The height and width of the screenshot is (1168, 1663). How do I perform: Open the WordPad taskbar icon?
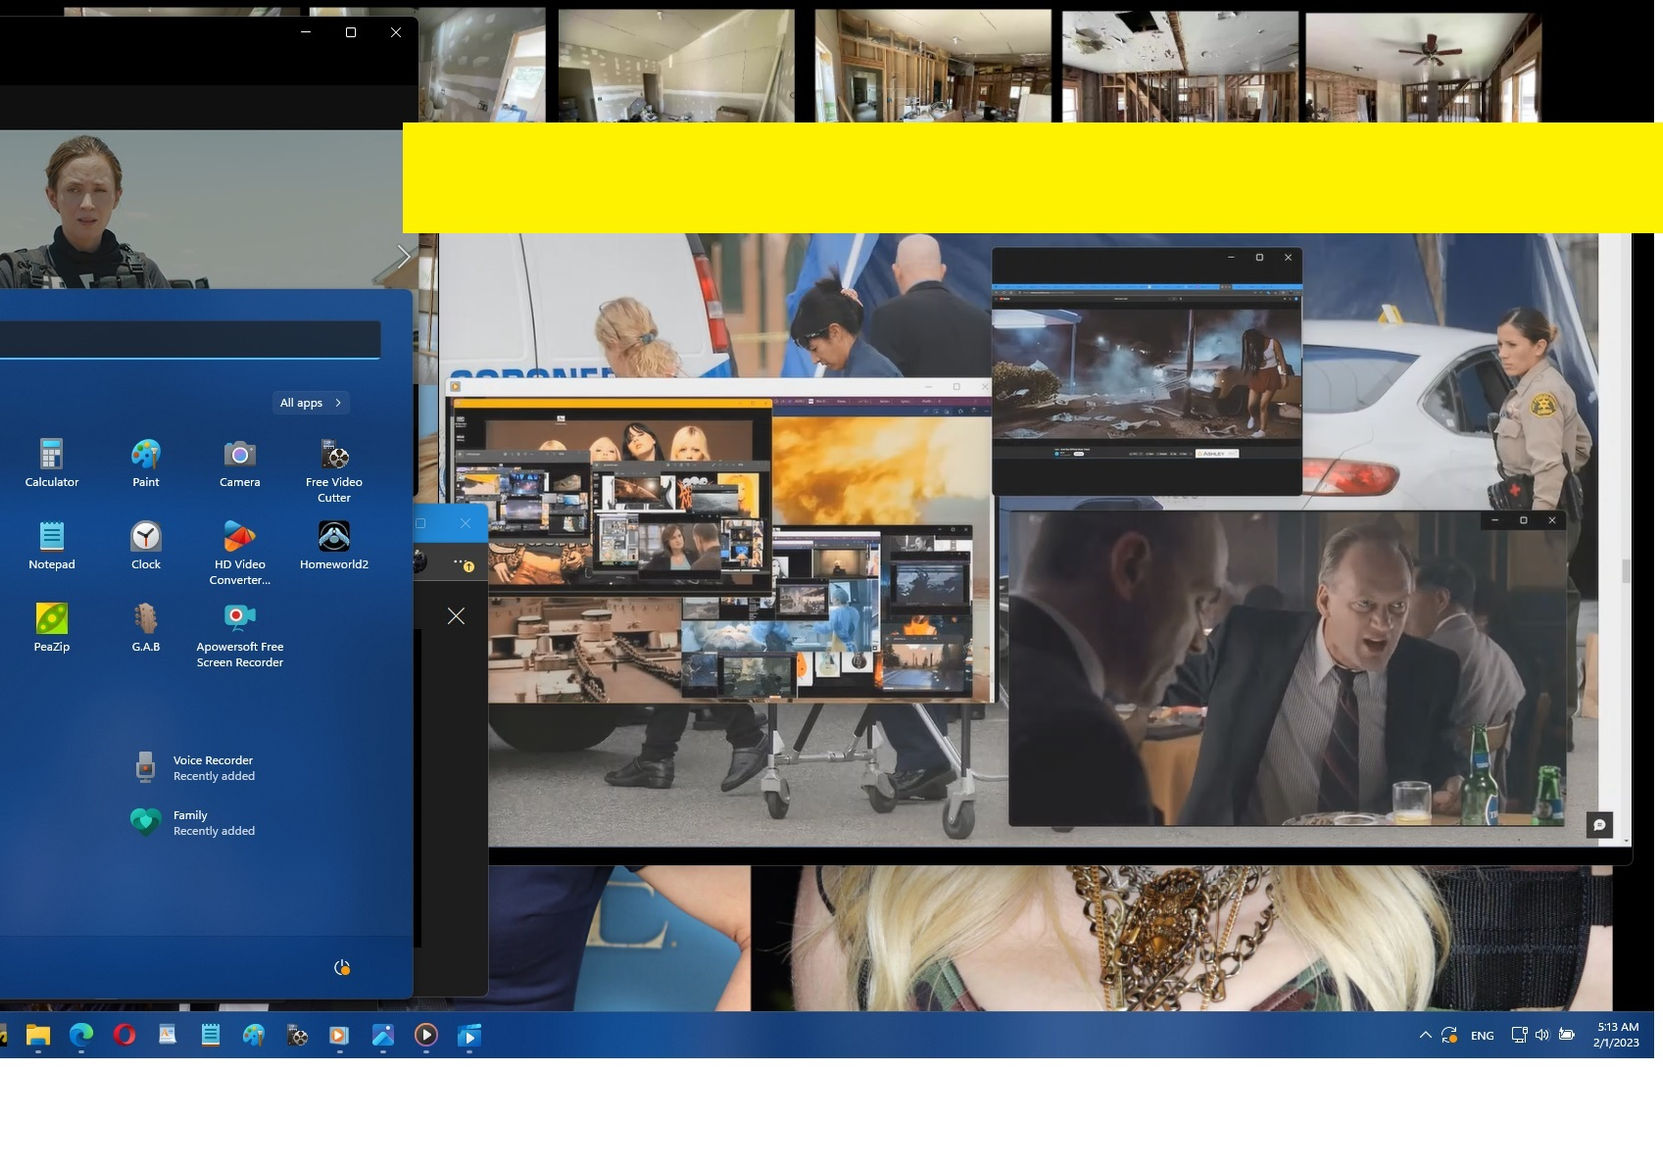coord(167,1035)
